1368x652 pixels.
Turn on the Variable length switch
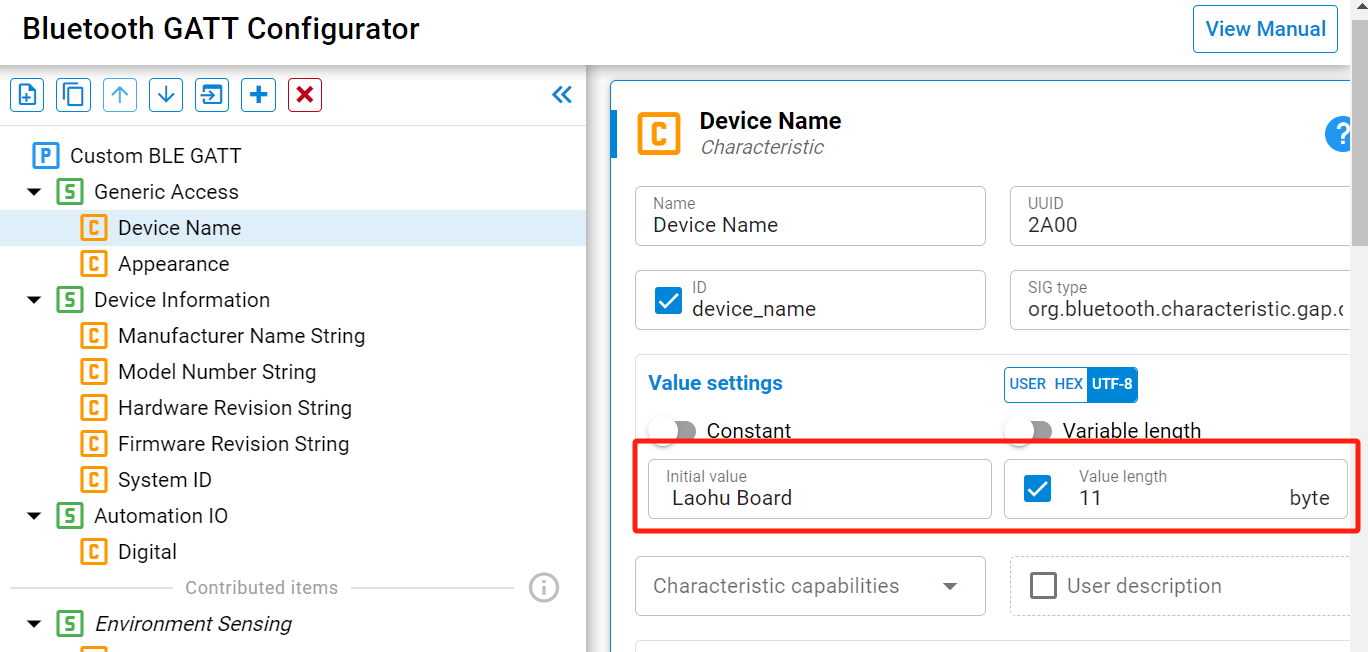pos(1028,431)
